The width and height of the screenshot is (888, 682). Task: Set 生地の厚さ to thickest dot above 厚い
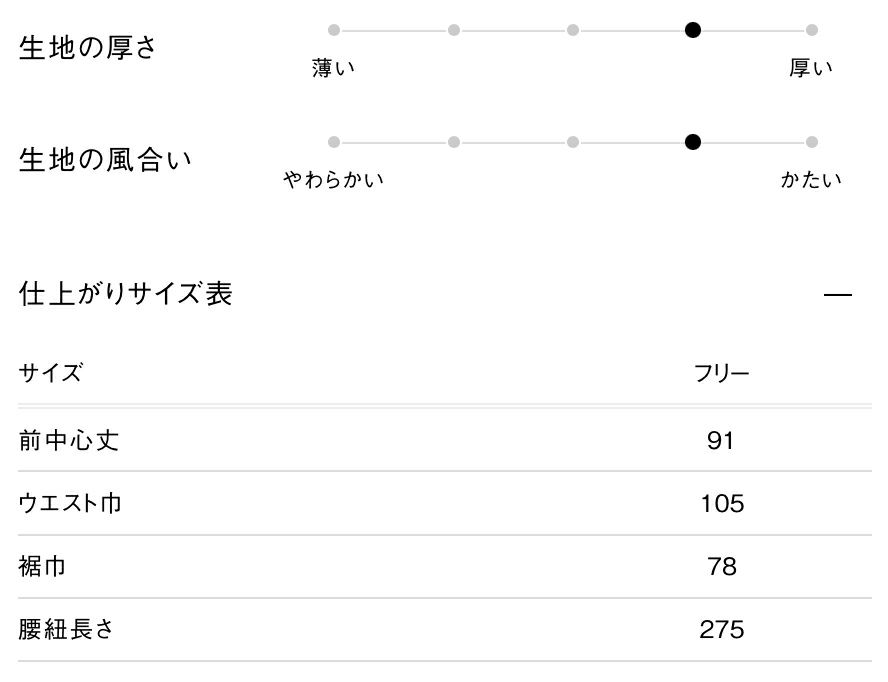[x=812, y=30]
